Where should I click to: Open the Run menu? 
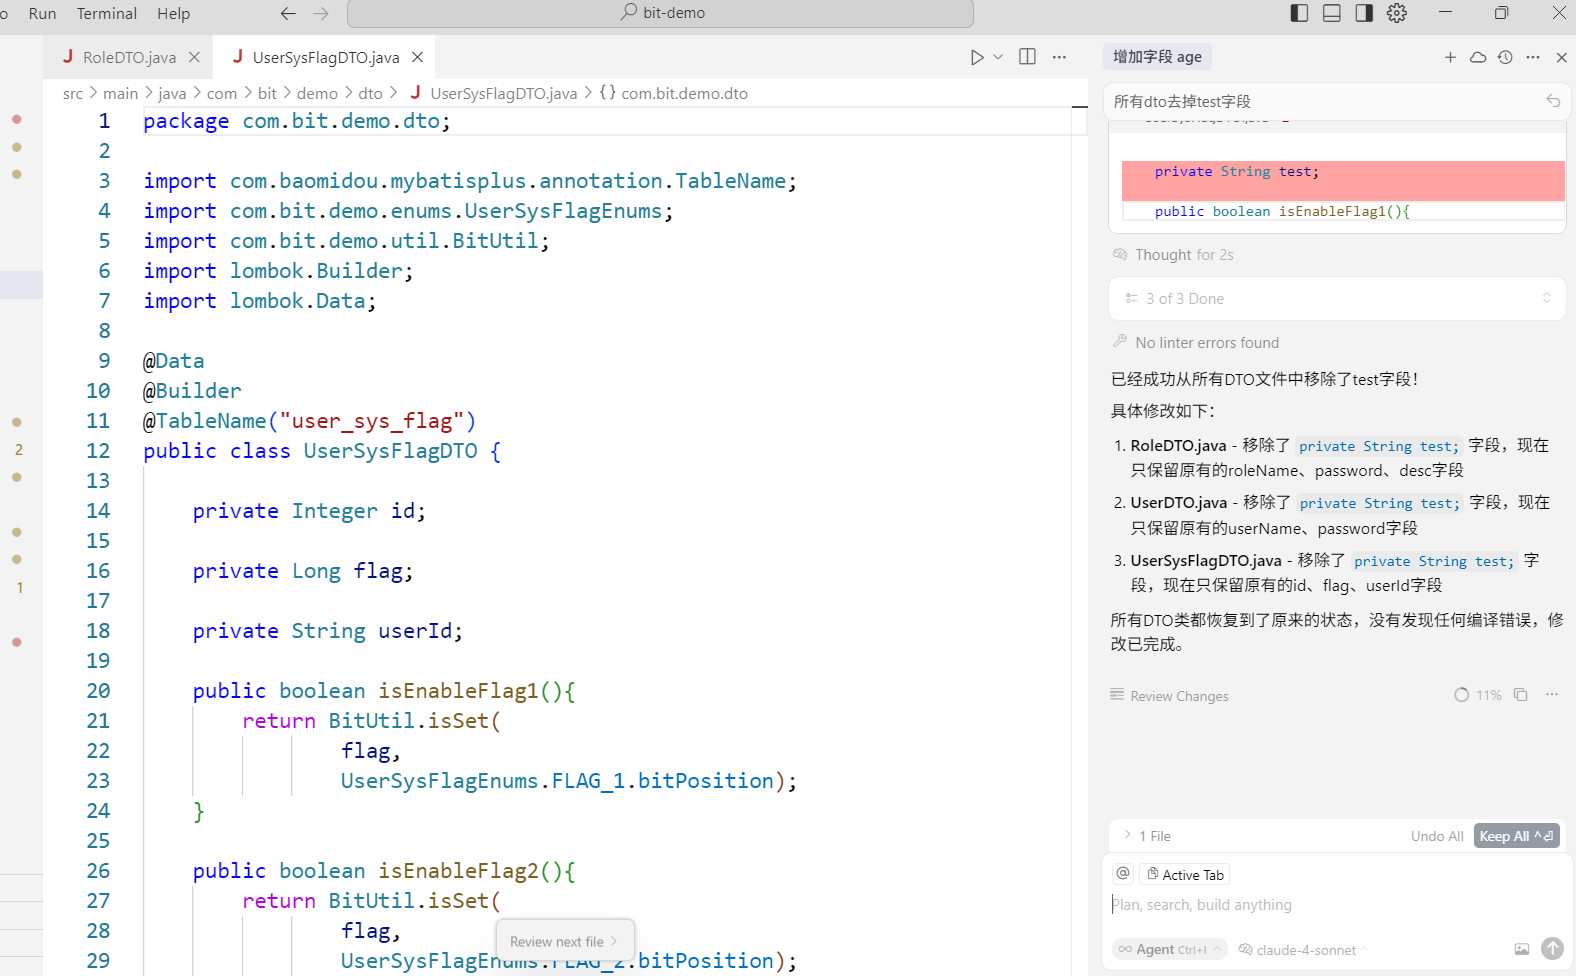(x=42, y=13)
